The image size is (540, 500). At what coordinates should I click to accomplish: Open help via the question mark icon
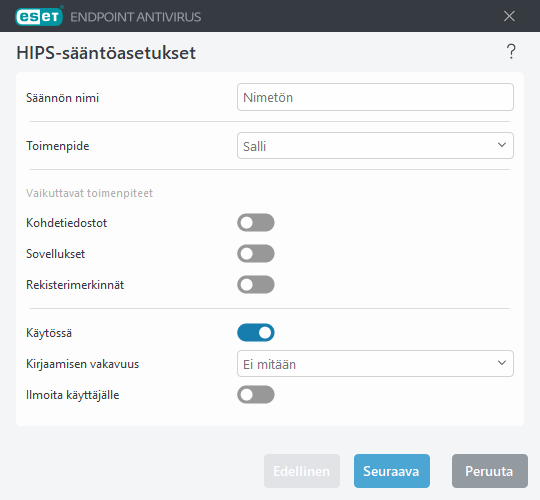point(511,52)
